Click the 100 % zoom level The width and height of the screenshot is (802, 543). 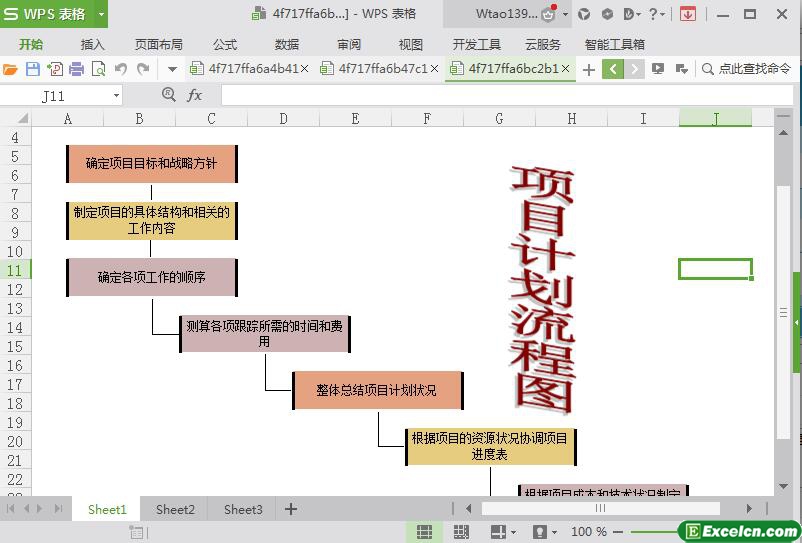point(589,532)
